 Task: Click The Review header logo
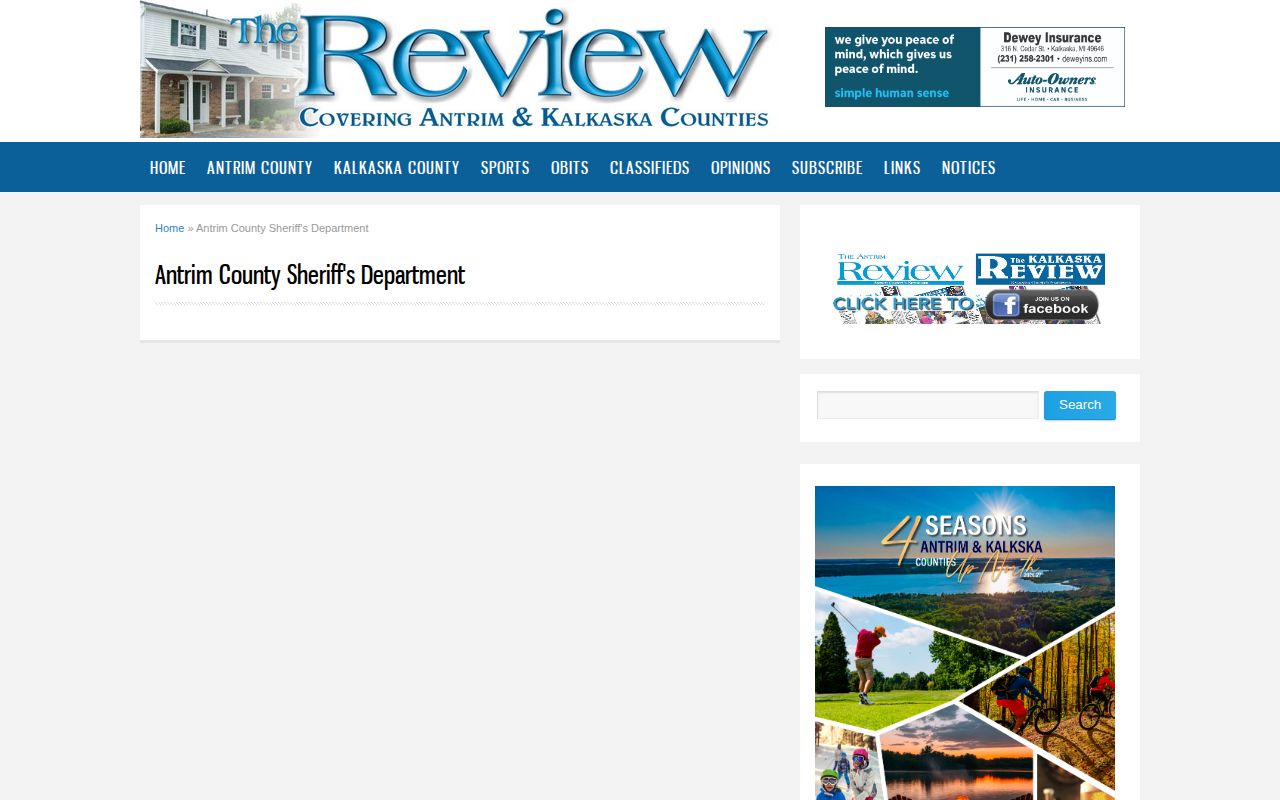tap(456, 69)
